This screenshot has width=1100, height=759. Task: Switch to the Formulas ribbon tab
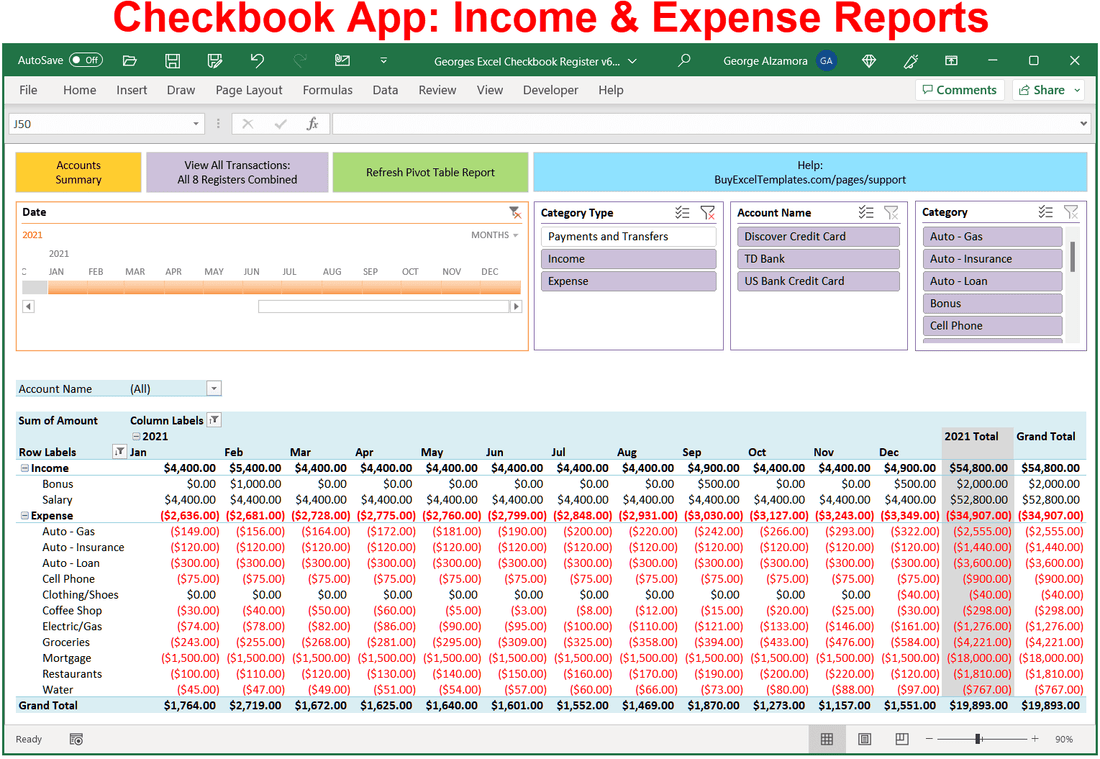[327, 90]
